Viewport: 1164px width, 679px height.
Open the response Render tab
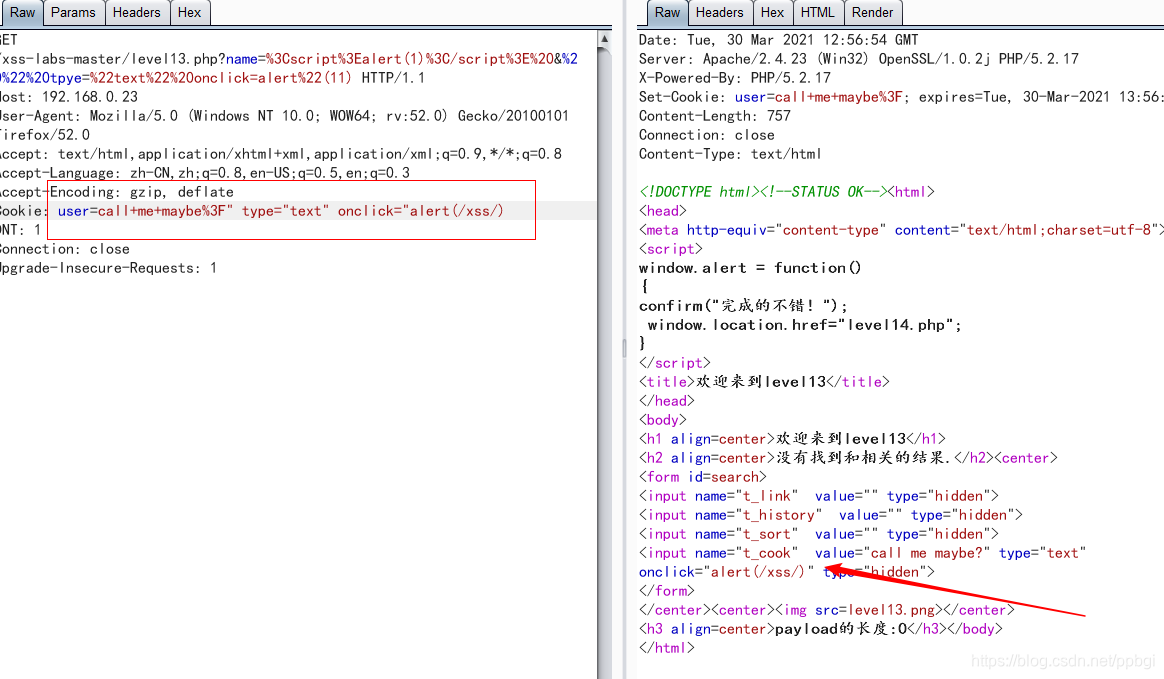tap(872, 13)
